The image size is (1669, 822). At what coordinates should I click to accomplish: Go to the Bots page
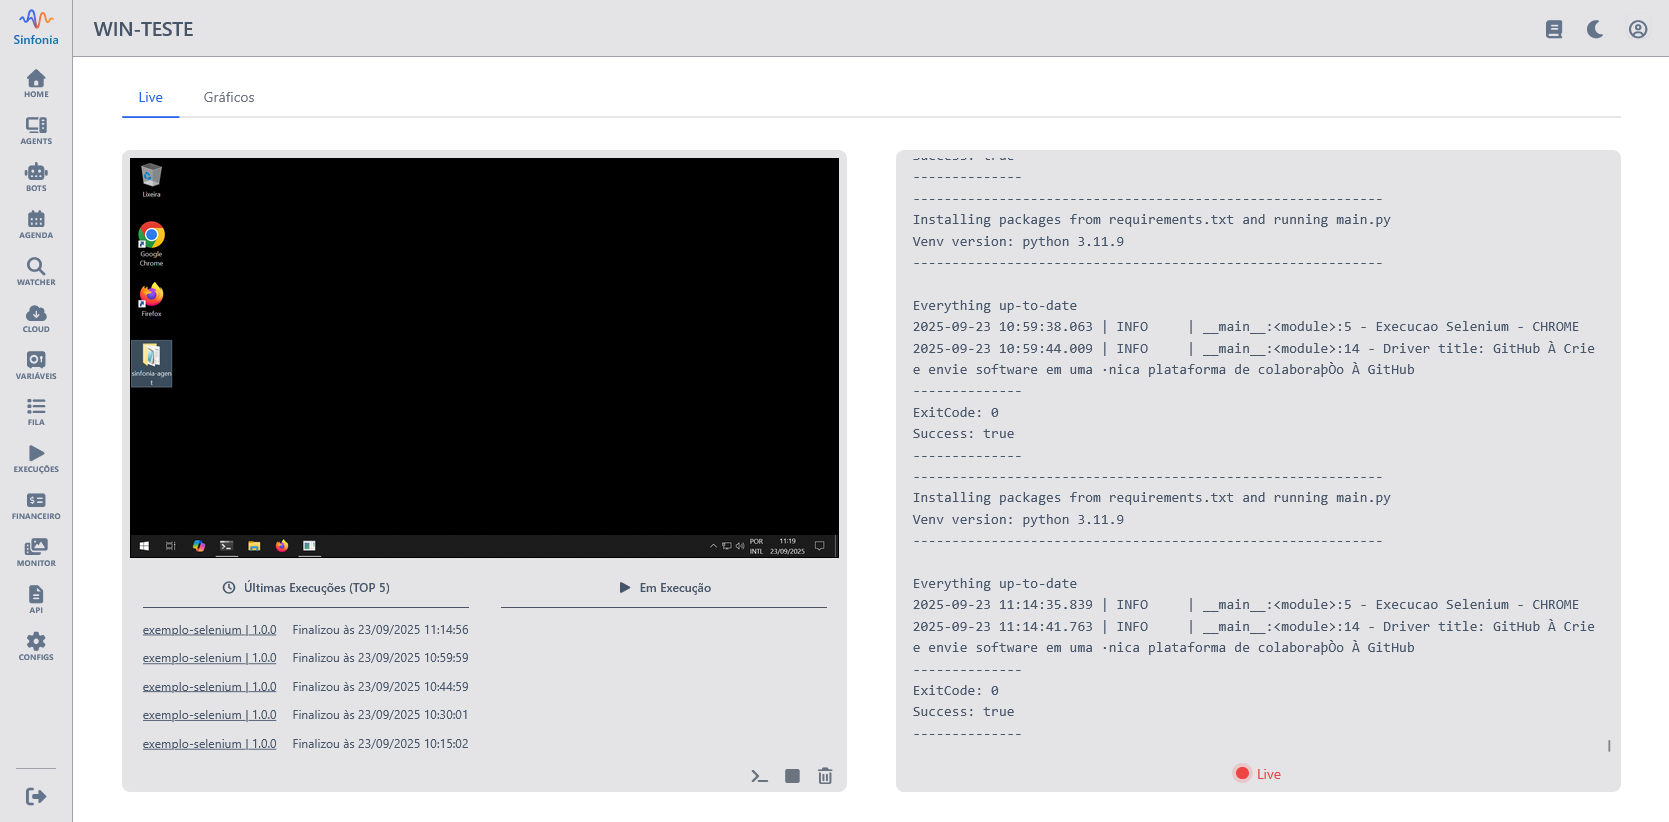pos(36,177)
